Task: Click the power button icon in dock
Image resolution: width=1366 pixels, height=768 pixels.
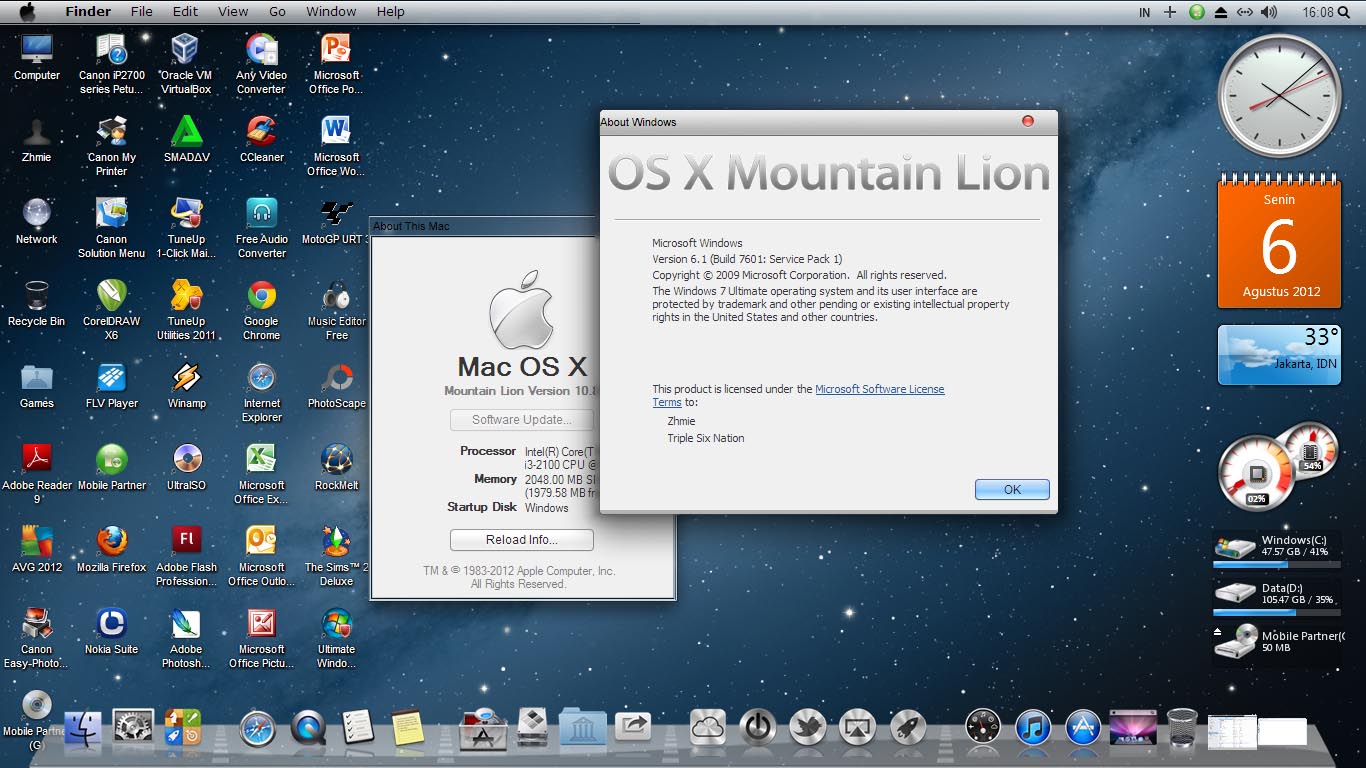Action: click(758, 727)
